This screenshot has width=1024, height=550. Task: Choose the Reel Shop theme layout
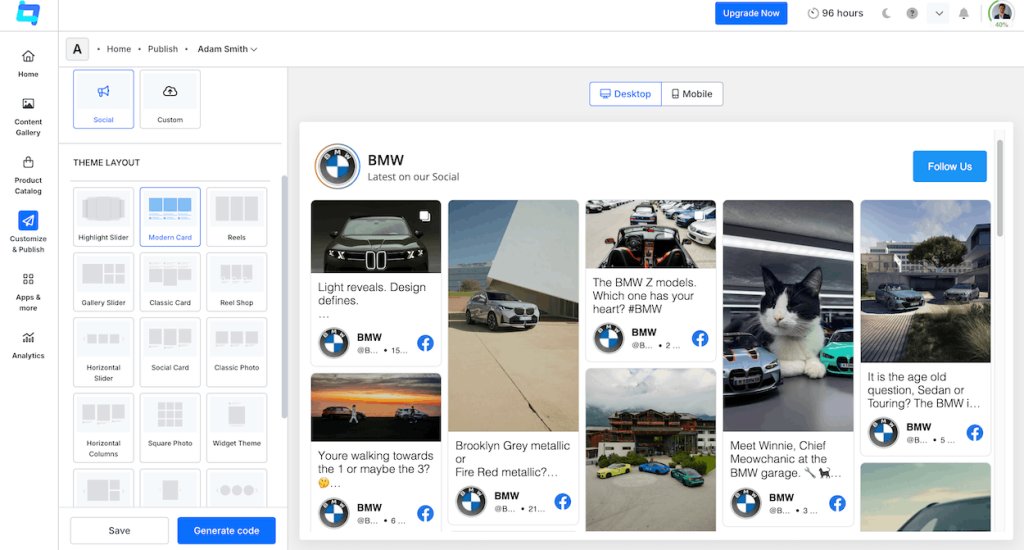236,282
